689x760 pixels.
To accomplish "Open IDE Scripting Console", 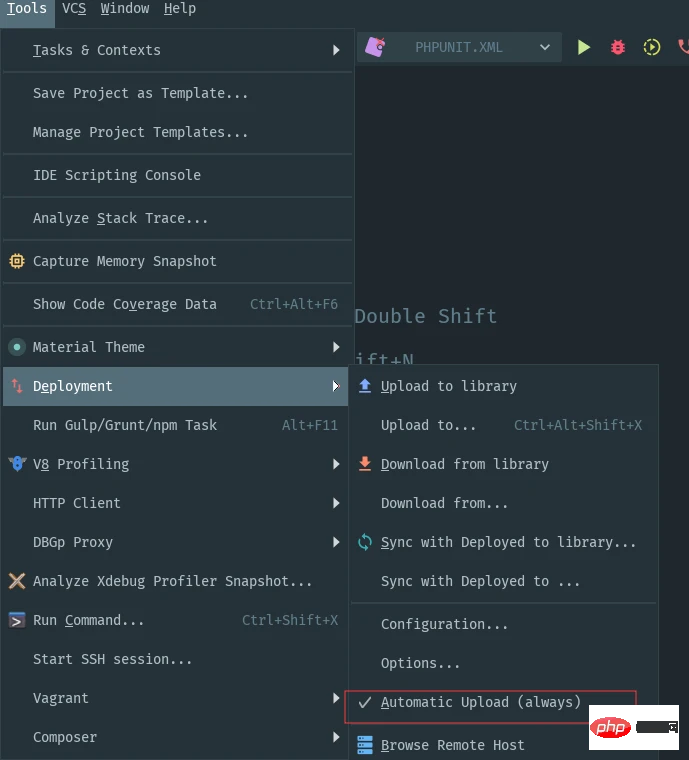I will click(177, 175).
